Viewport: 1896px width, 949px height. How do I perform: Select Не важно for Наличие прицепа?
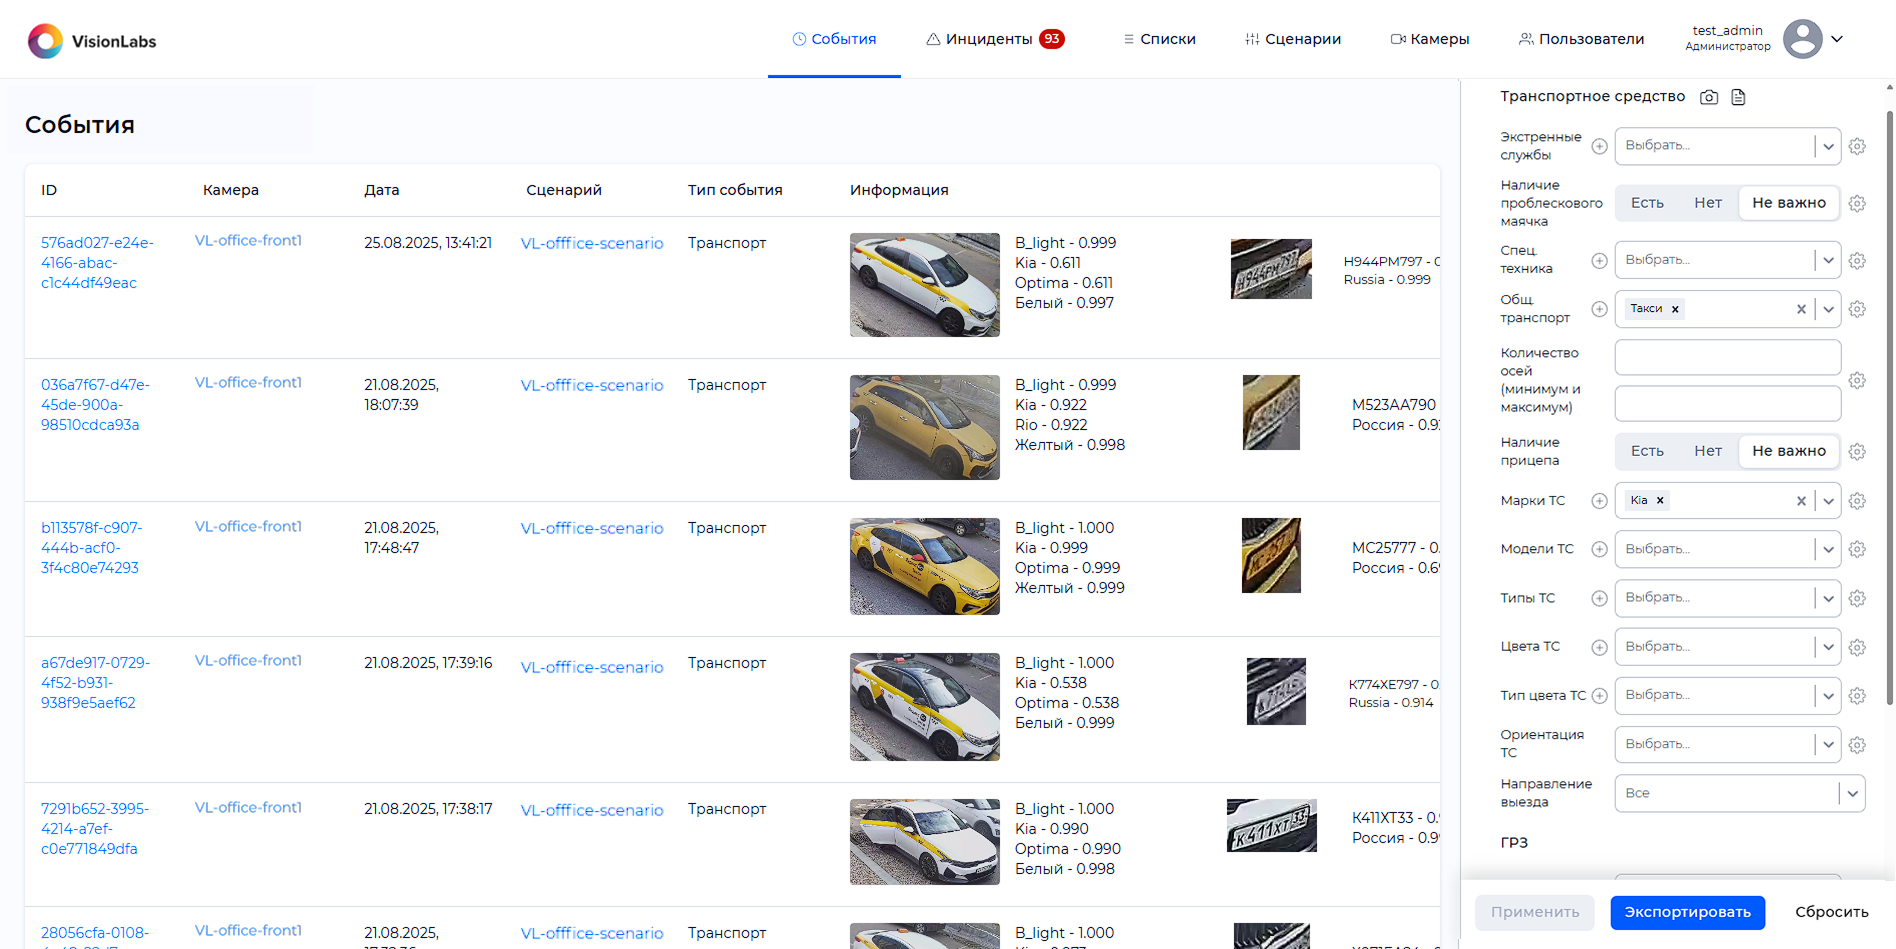click(1789, 451)
